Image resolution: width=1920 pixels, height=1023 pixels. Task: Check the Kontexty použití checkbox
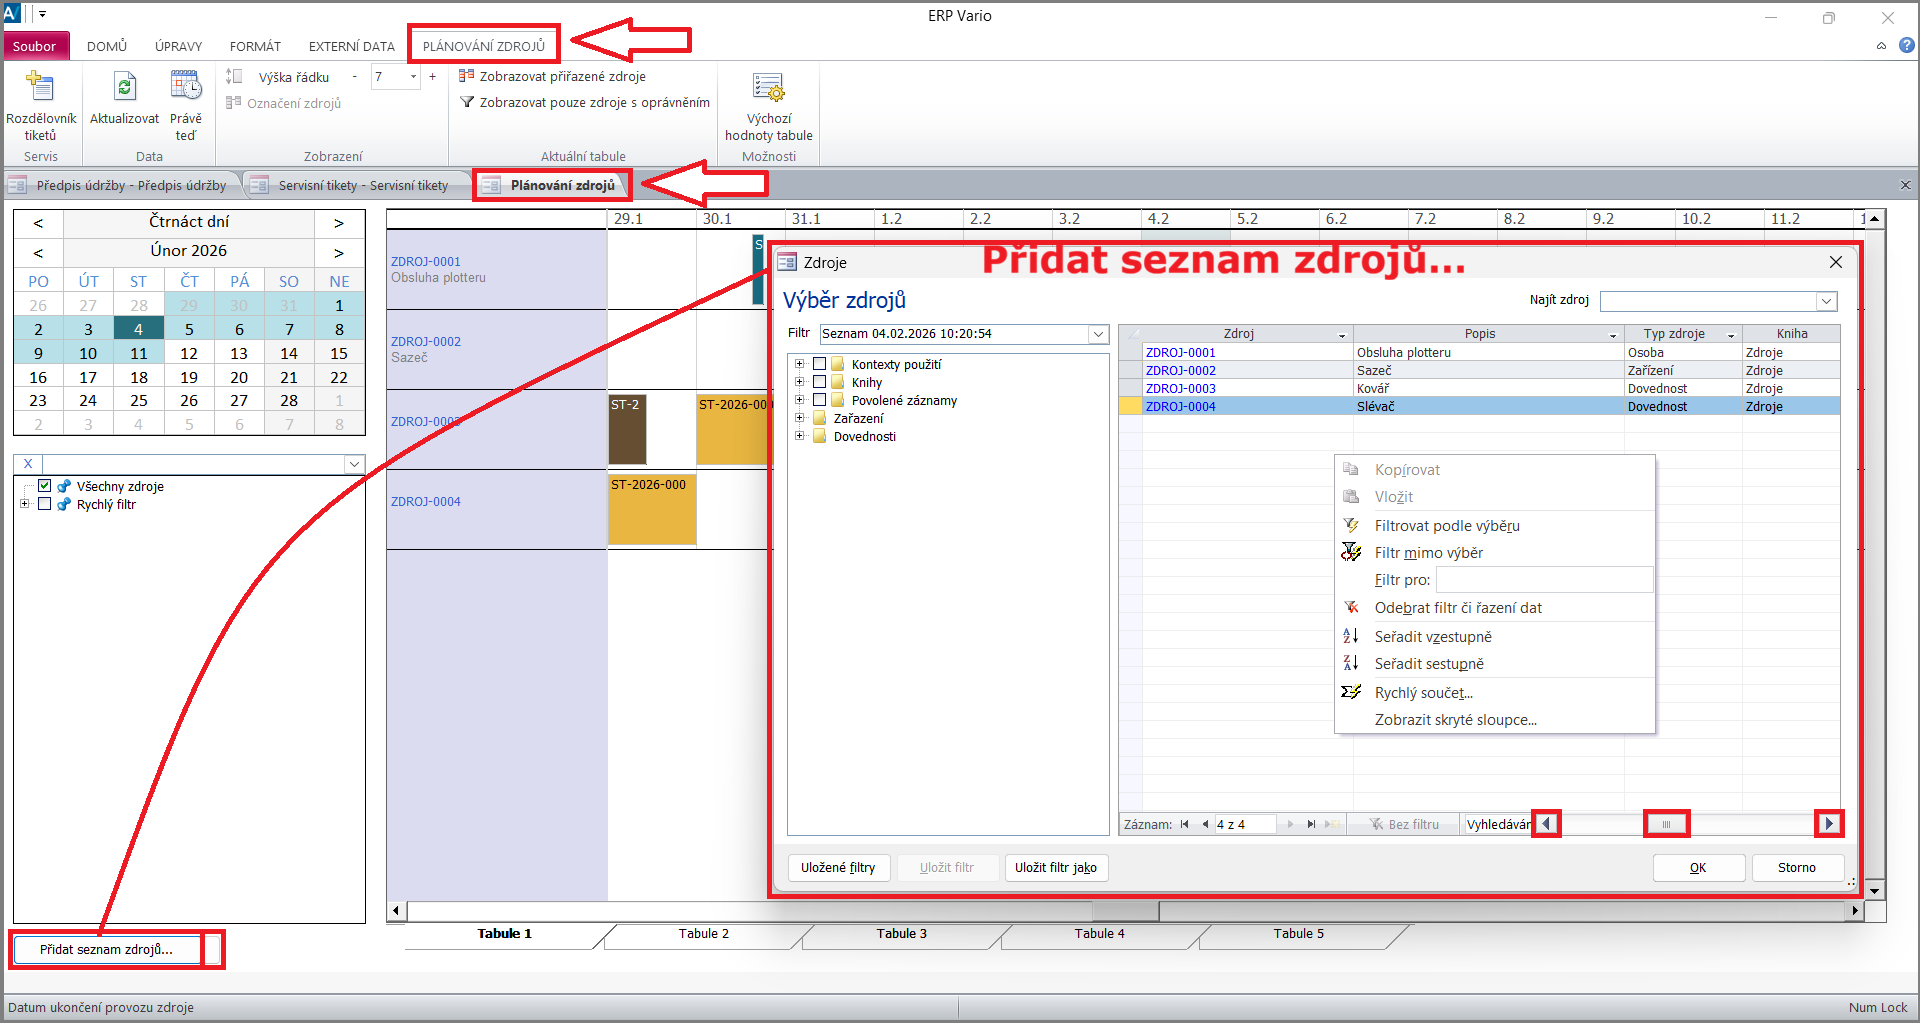pos(820,364)
